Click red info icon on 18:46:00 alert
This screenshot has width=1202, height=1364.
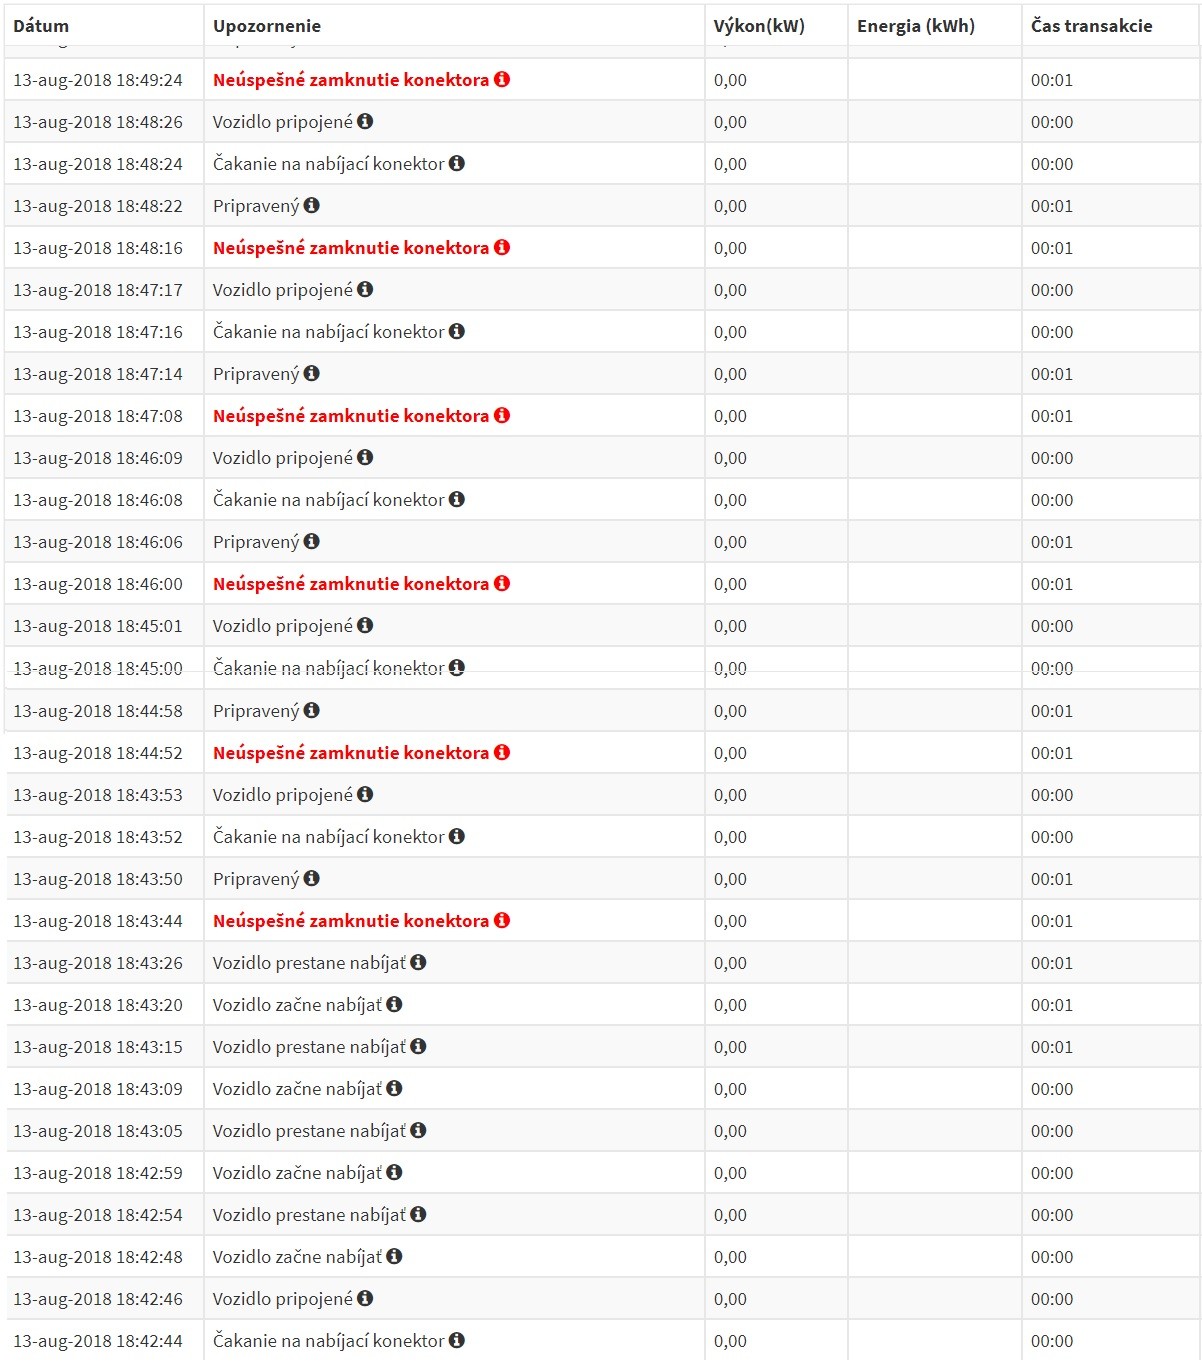pyautogui.click(x=502, y=583)
